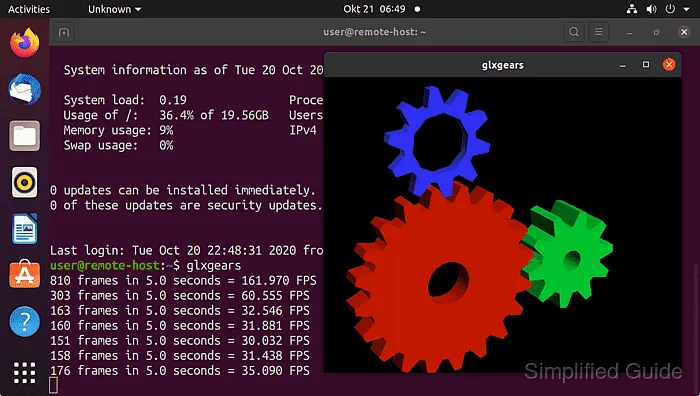Open the network status icon
Image resolution: width=700 pixels, height=396 pixels.
[632, 9]
